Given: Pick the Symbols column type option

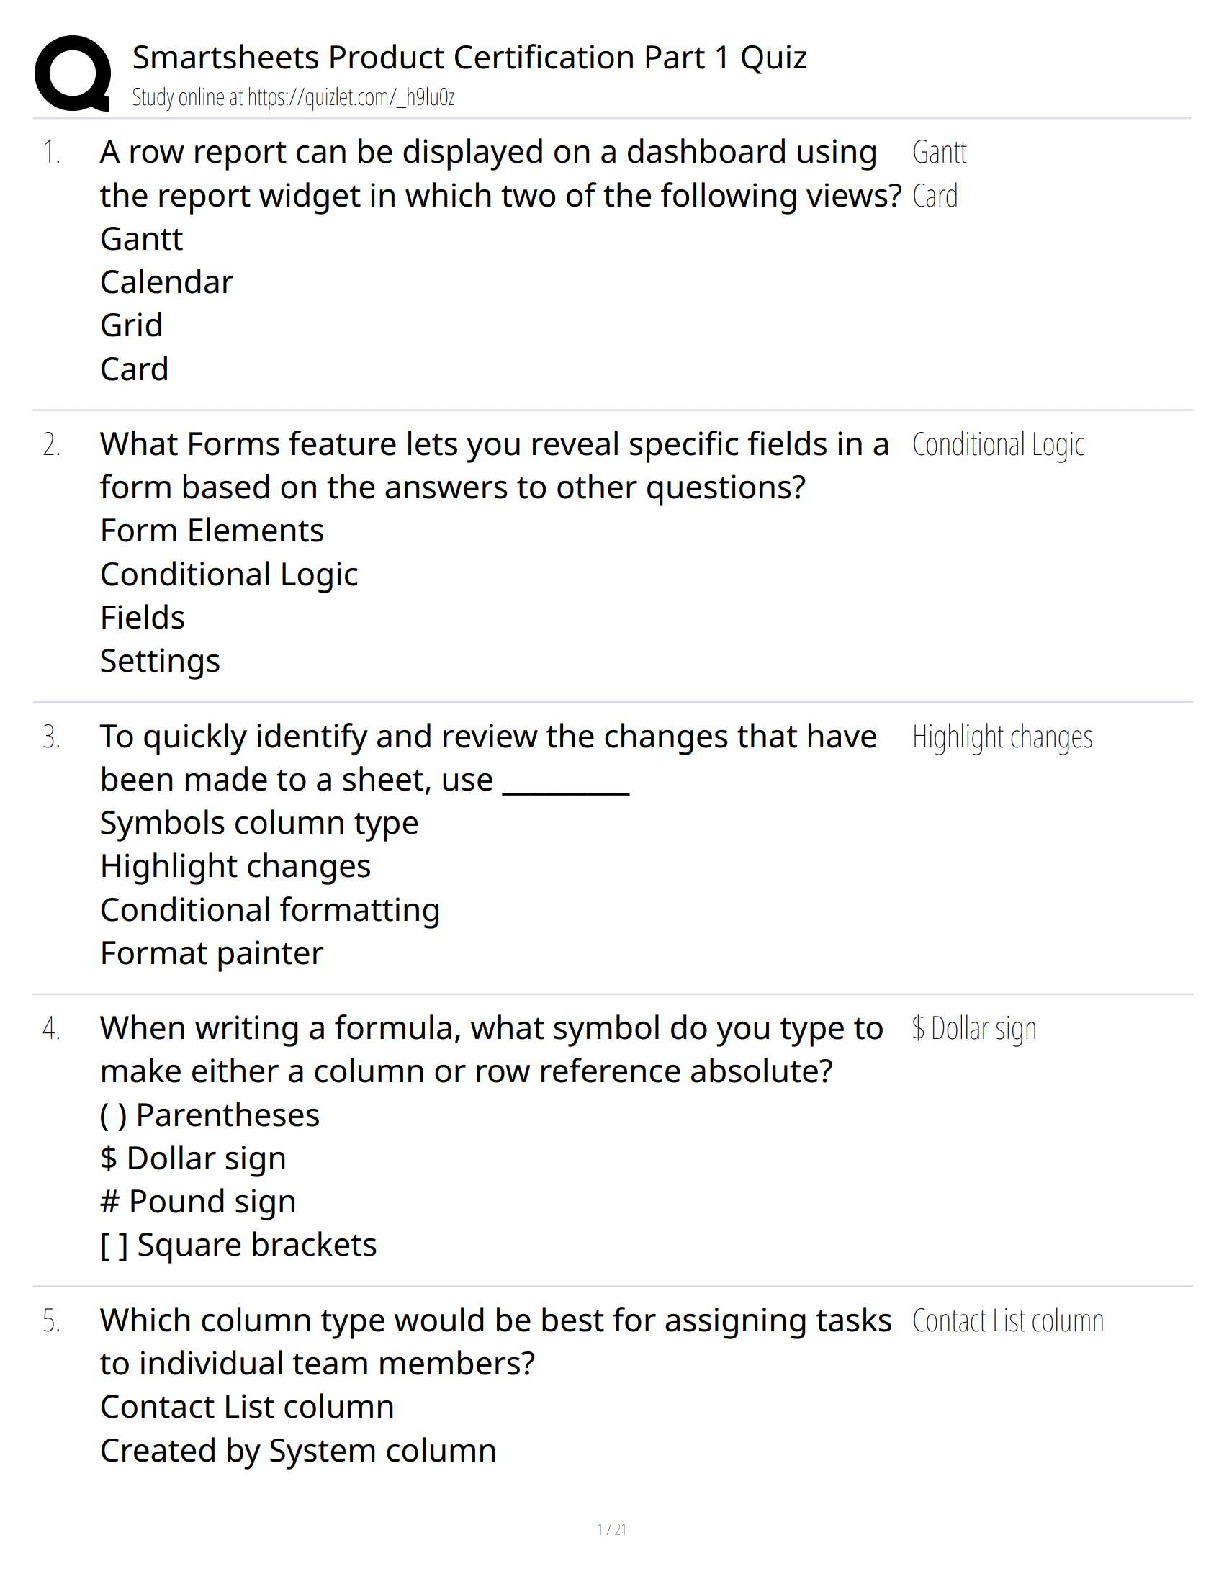Looking at the screenshot, I should tap(259, 823).
